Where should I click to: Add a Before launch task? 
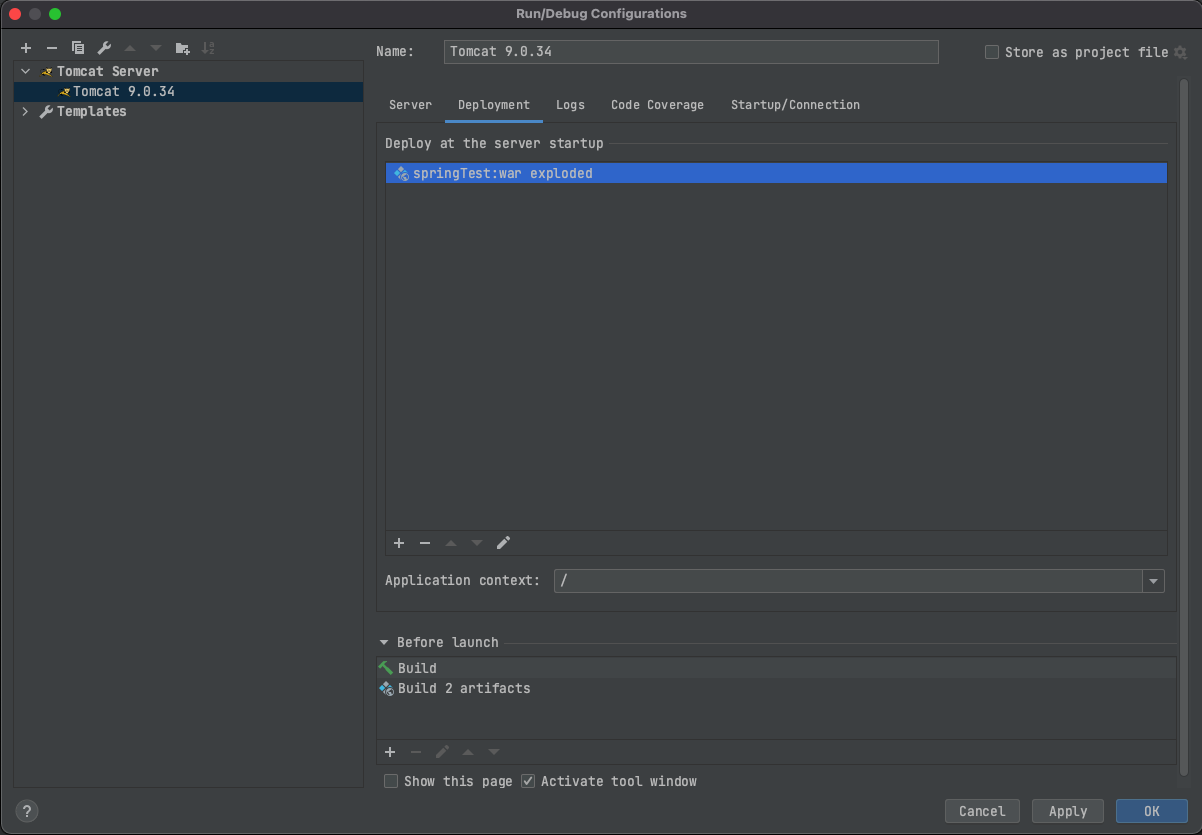[390, 752]
